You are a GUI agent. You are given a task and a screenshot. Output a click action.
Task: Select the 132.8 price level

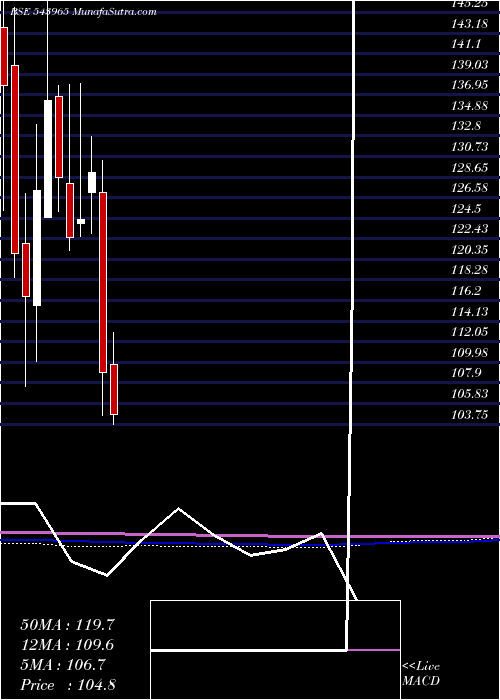[x=467, y=126]
